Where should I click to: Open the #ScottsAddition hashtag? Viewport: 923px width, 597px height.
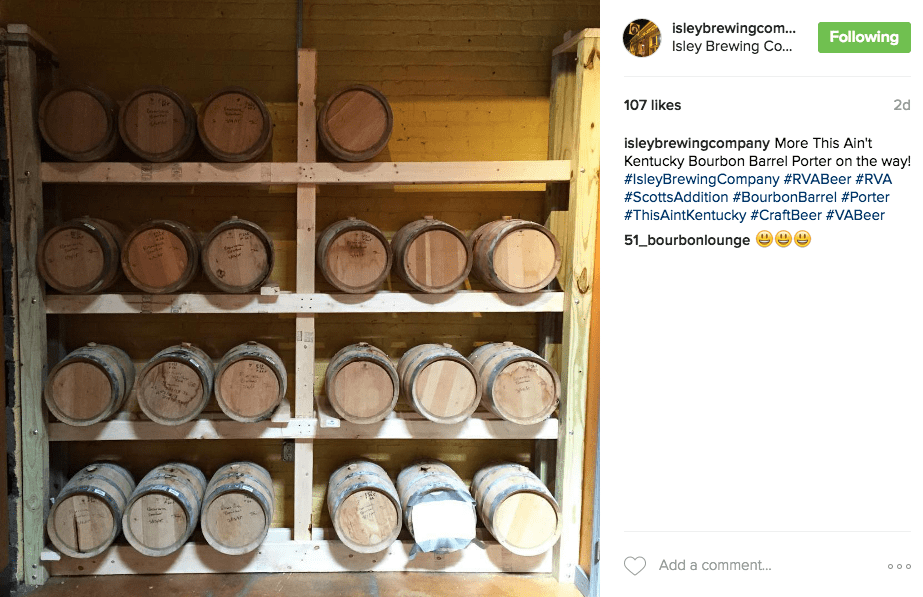(676, 197)
